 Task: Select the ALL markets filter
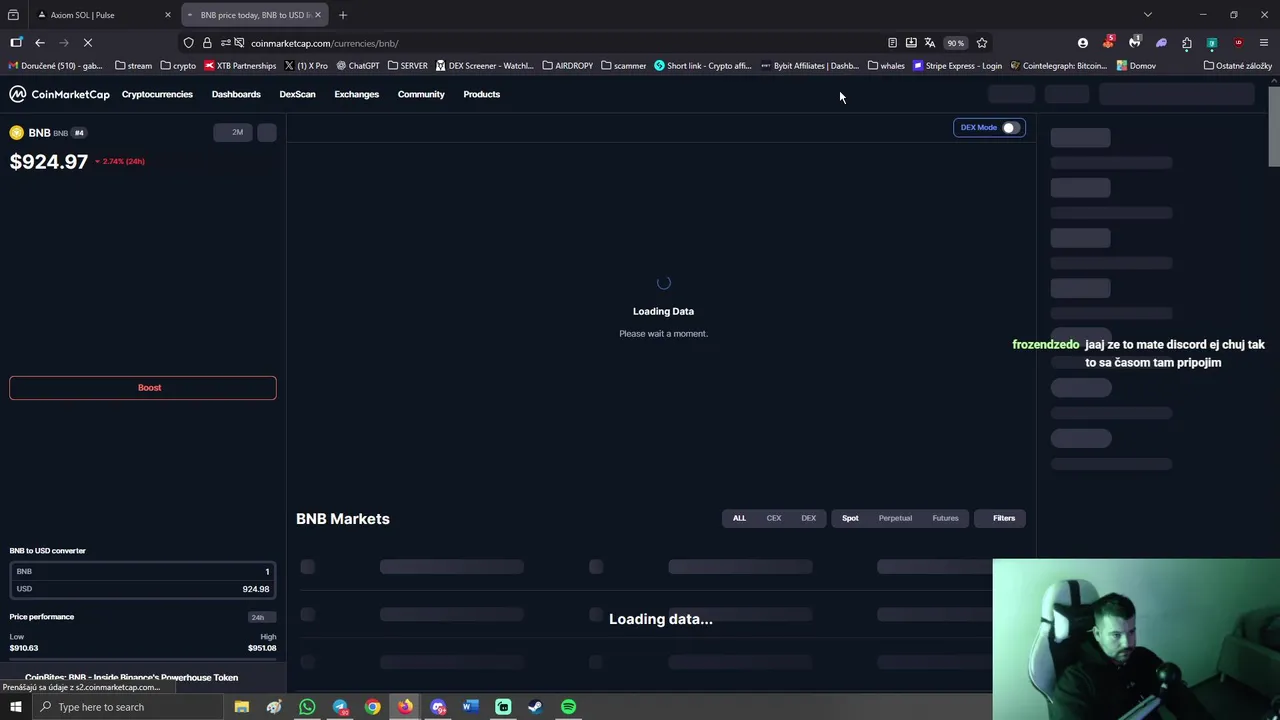pos(739,518)
